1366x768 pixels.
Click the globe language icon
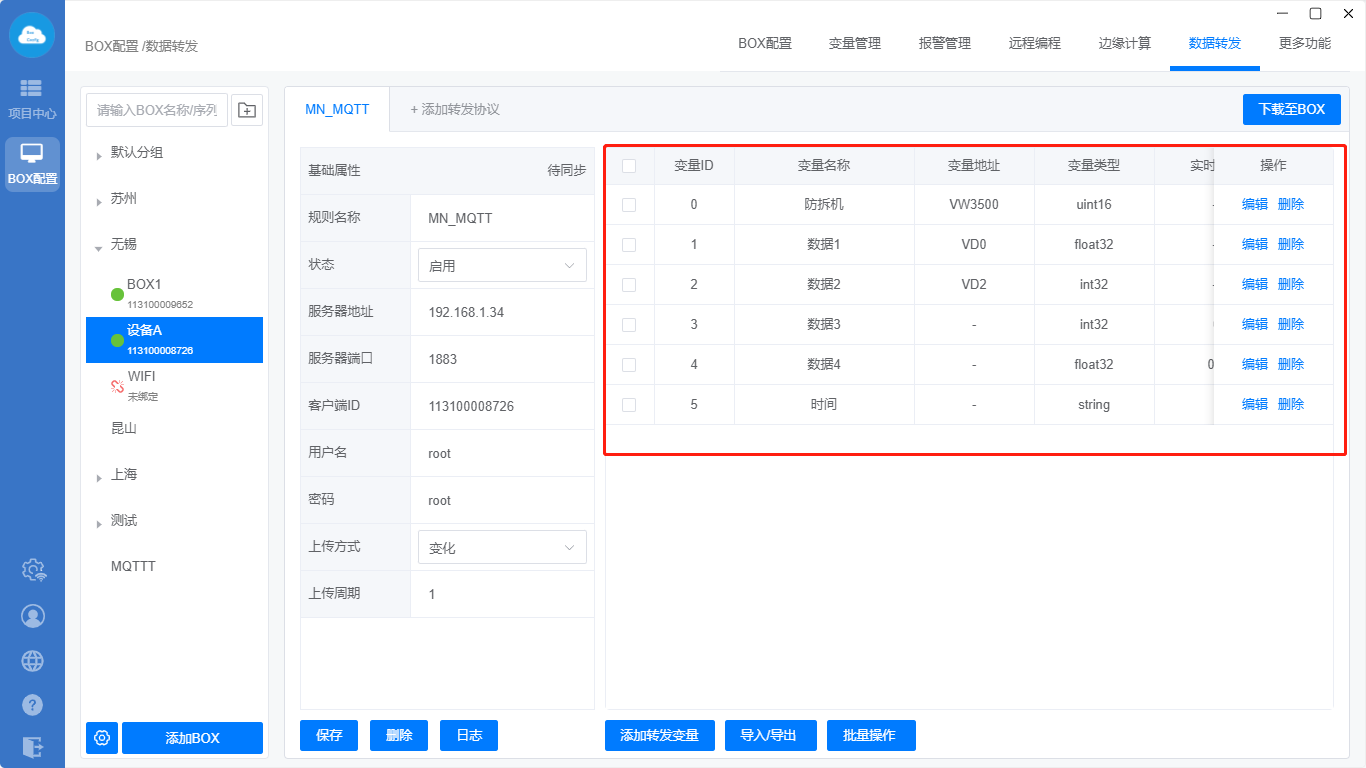33,661
